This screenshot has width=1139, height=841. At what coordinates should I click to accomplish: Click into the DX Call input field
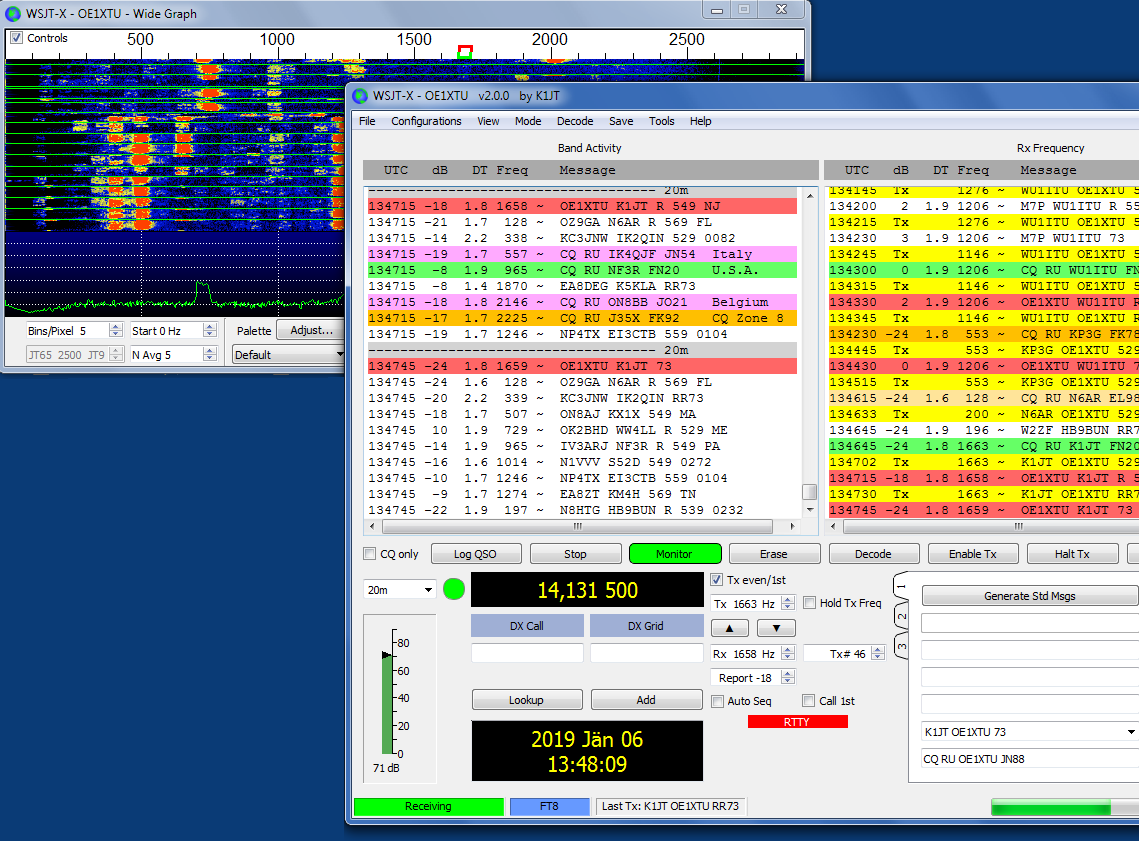click(527, 653)
